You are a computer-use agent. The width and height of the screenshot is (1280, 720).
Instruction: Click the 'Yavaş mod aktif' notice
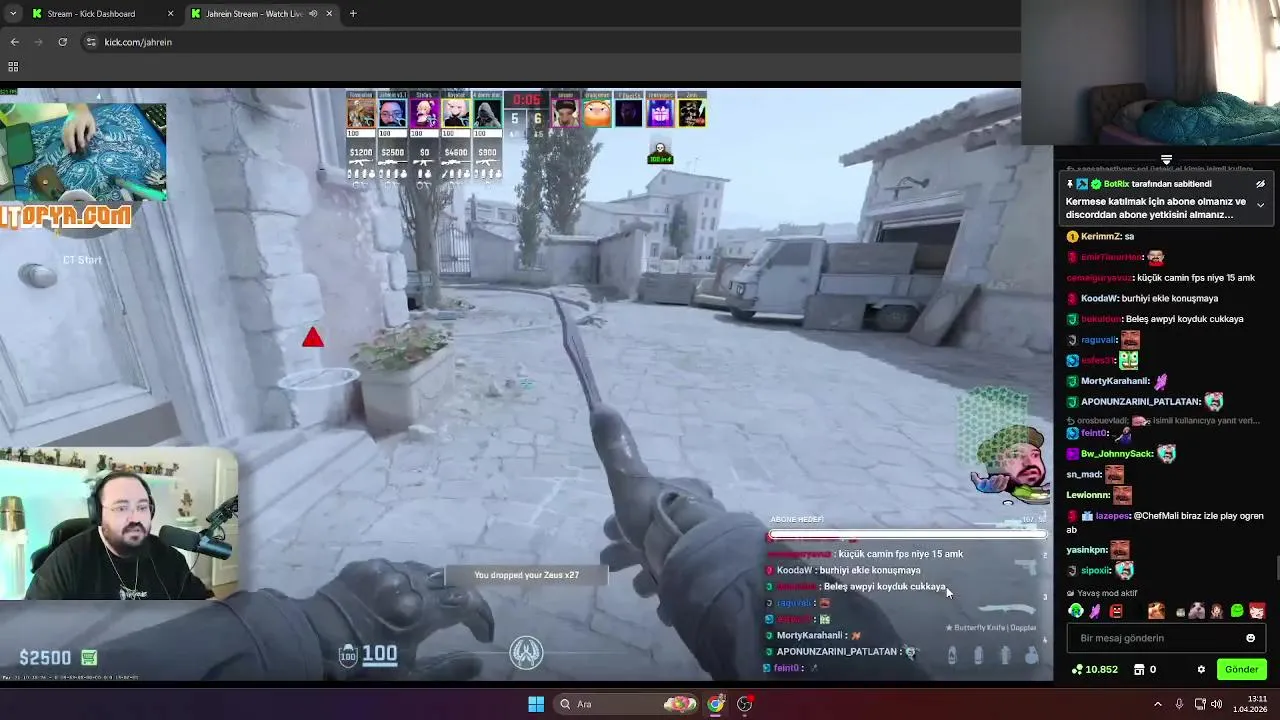pos(1102,593)
